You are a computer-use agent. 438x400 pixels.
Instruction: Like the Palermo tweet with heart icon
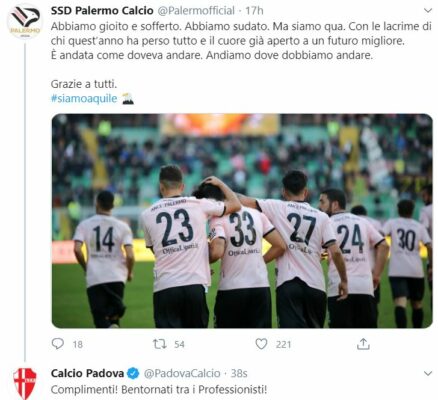pos(261,344)
